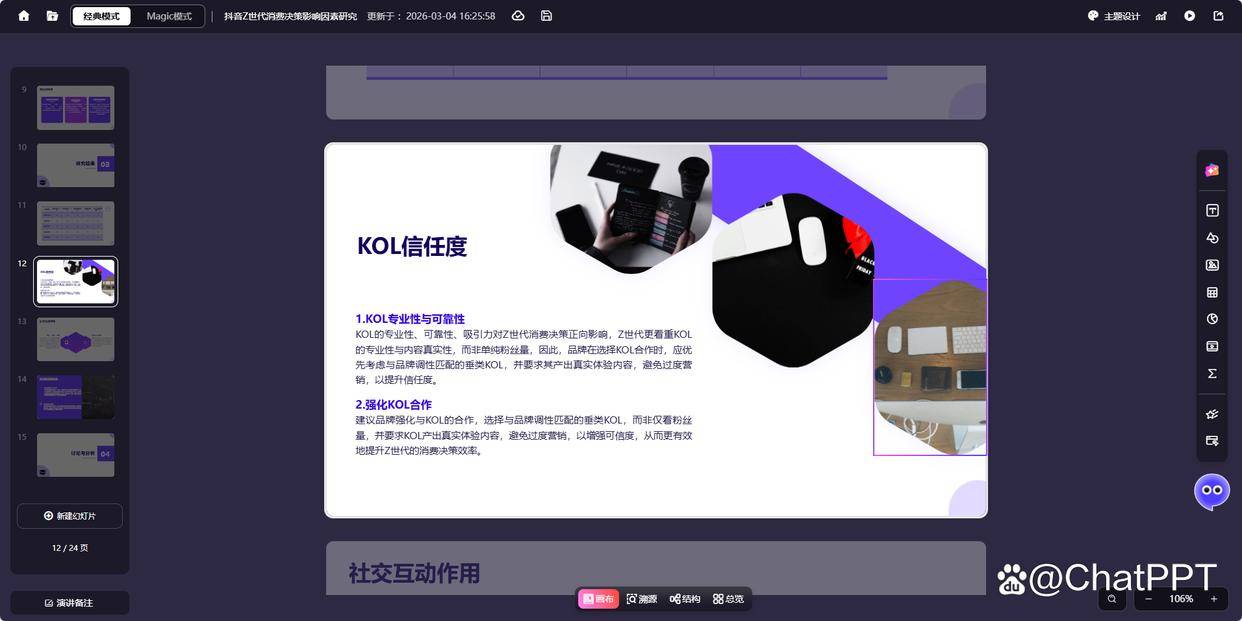The width and height of the screenshot is (1242, 621).
Task: Insert an image via right toolbar icon
Action: pos(1212,265)
